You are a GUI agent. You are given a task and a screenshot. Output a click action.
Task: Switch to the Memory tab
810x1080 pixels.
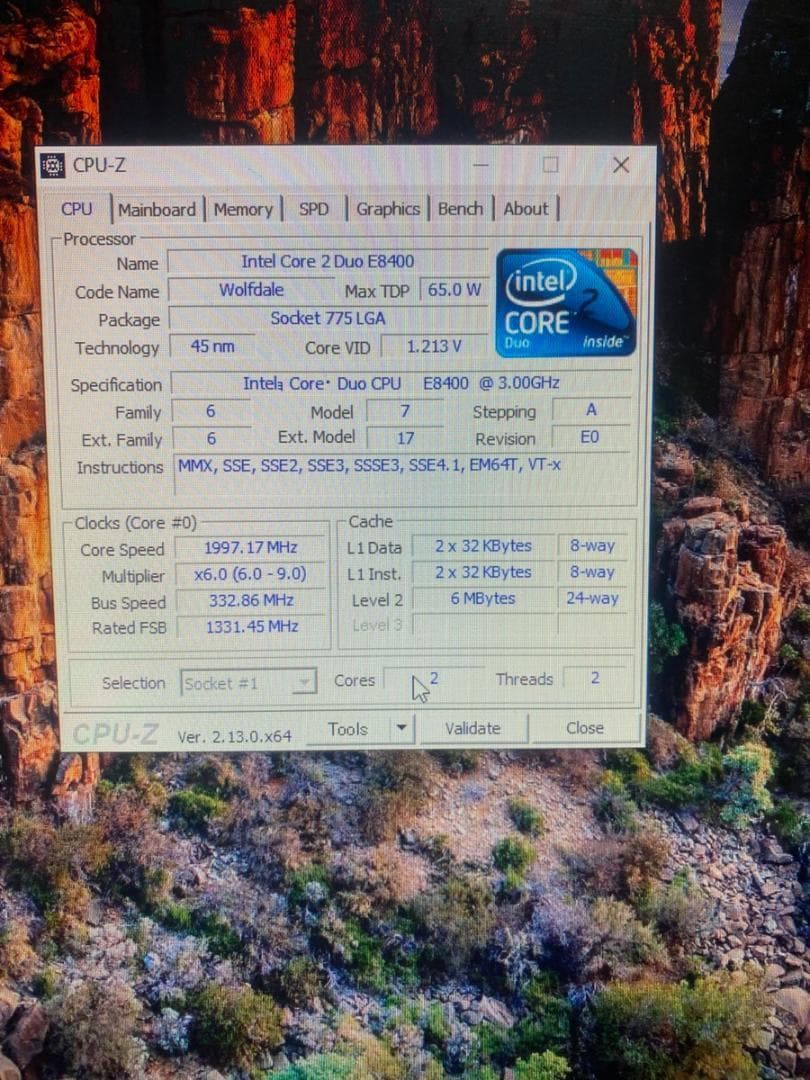pyautogui.click(x=243, y=209)
